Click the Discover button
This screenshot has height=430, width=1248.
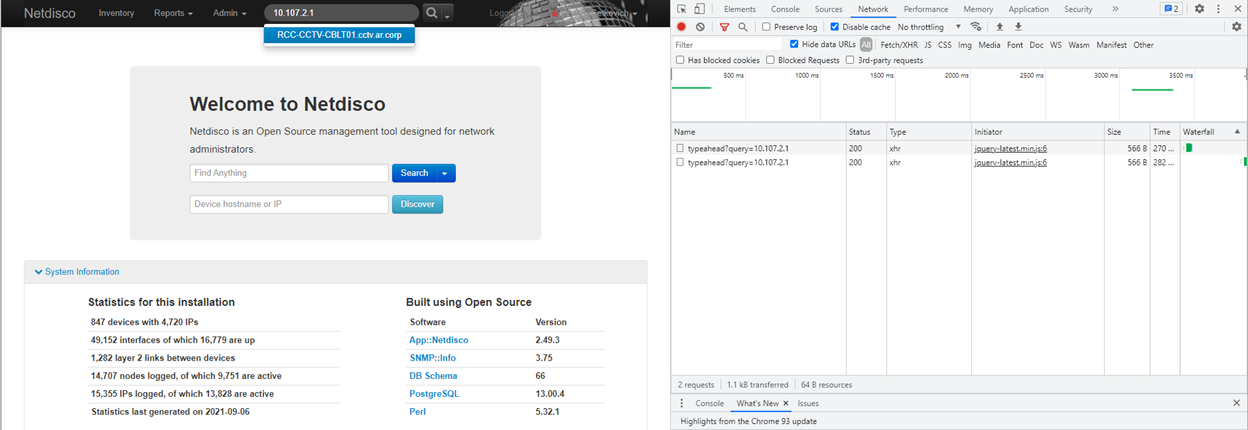pyautogui.click(x=417, y=204)
